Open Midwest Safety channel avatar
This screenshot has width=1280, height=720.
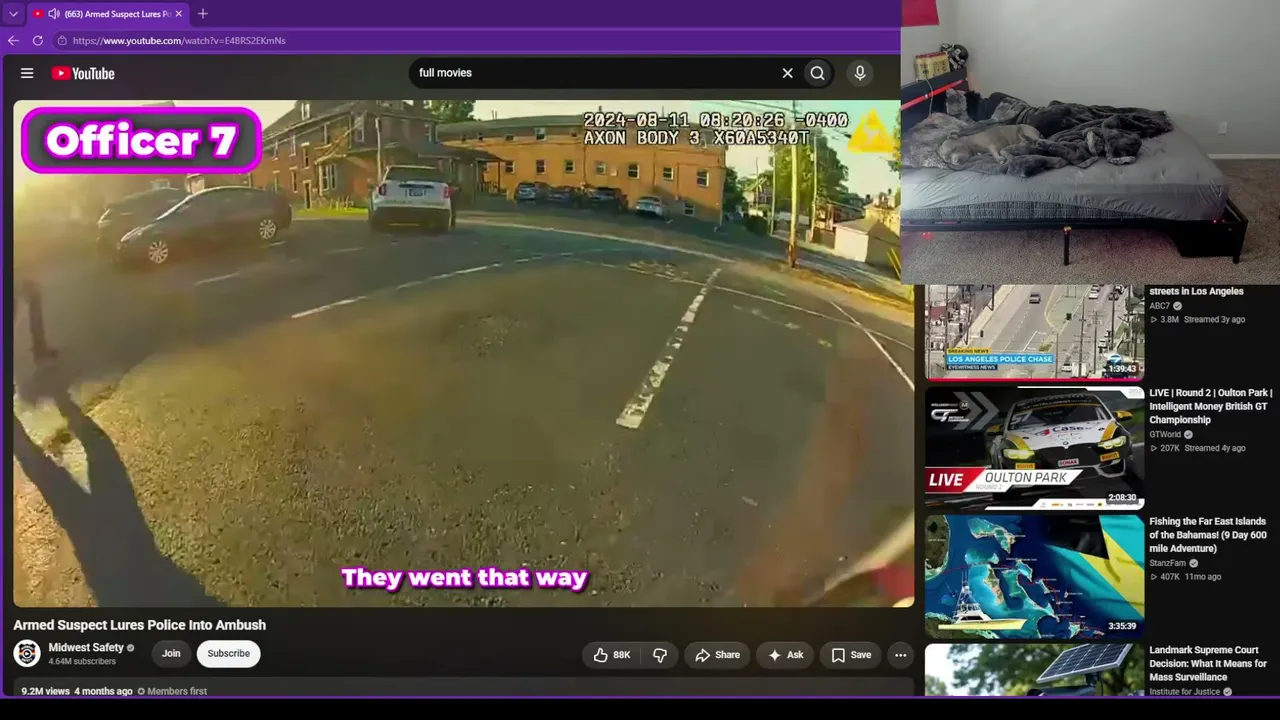[x=27, y=654]
